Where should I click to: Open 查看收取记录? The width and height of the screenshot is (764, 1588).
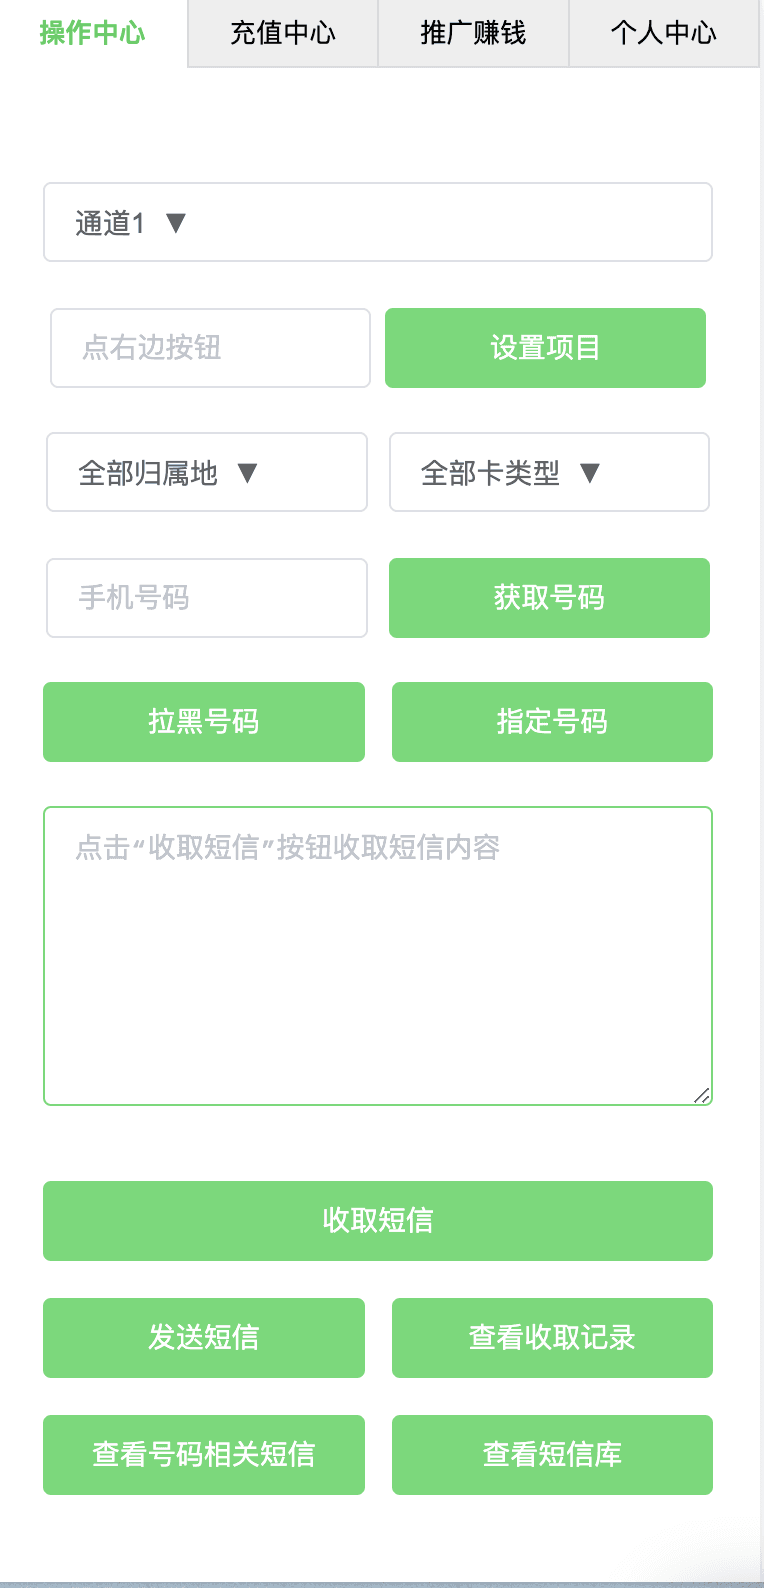(552, 1338)
